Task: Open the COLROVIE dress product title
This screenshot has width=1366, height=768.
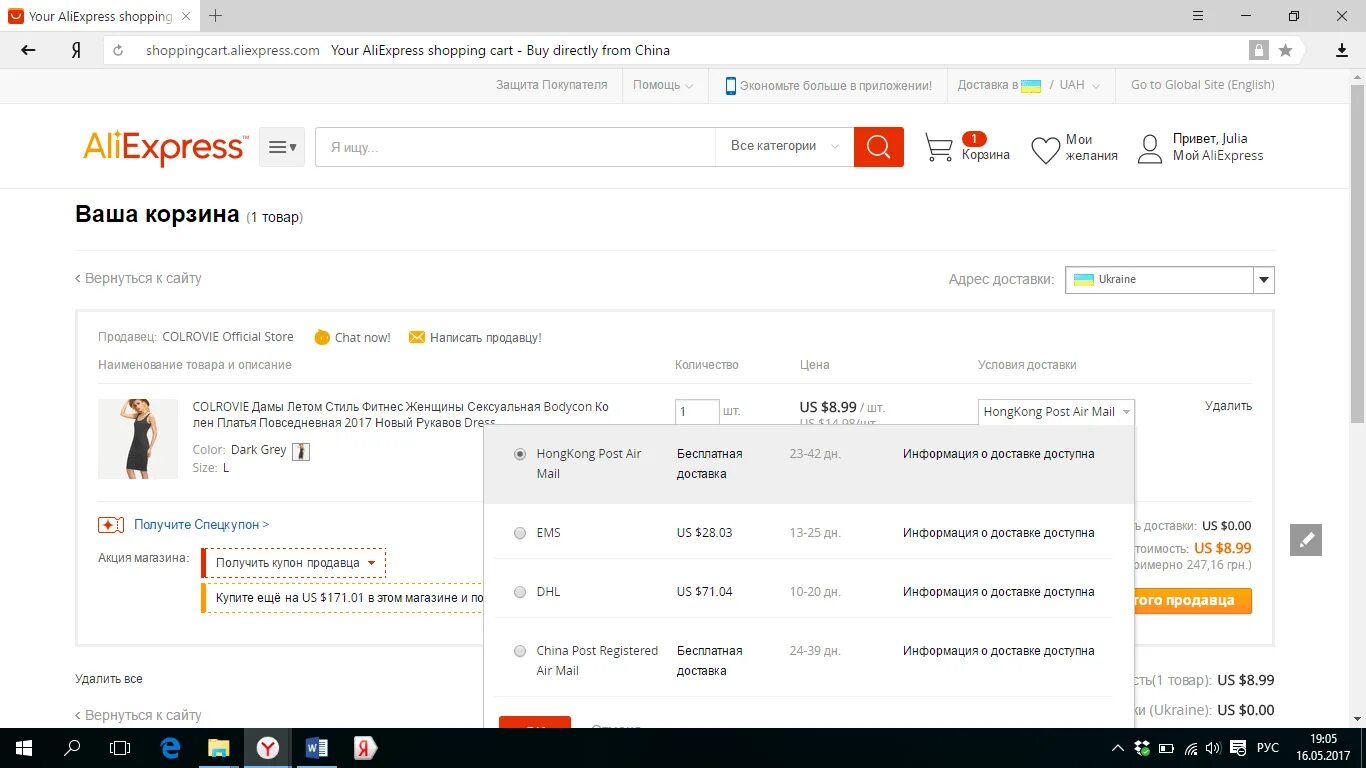Action: tap(401, 415)
